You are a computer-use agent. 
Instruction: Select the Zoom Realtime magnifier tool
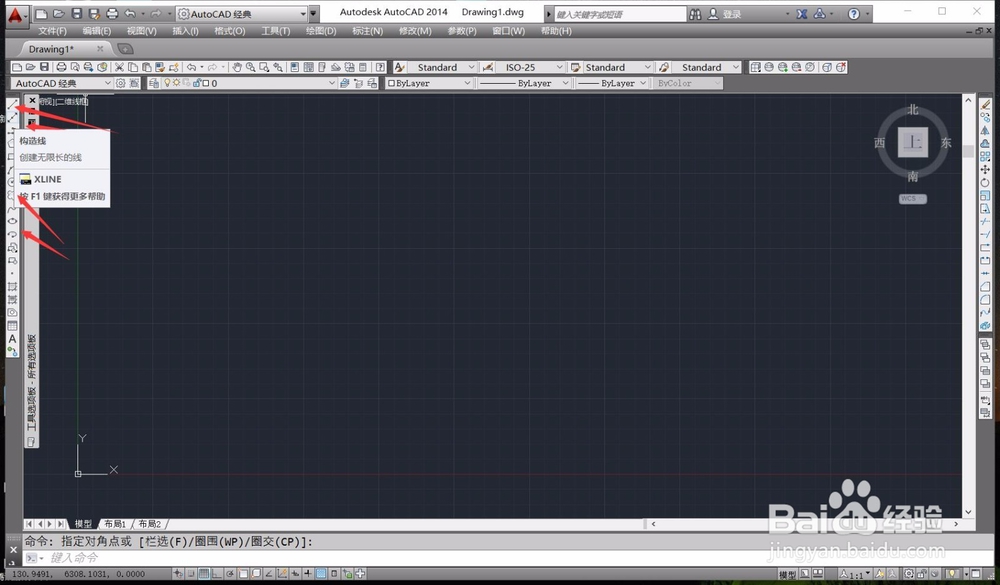point(251,67)
